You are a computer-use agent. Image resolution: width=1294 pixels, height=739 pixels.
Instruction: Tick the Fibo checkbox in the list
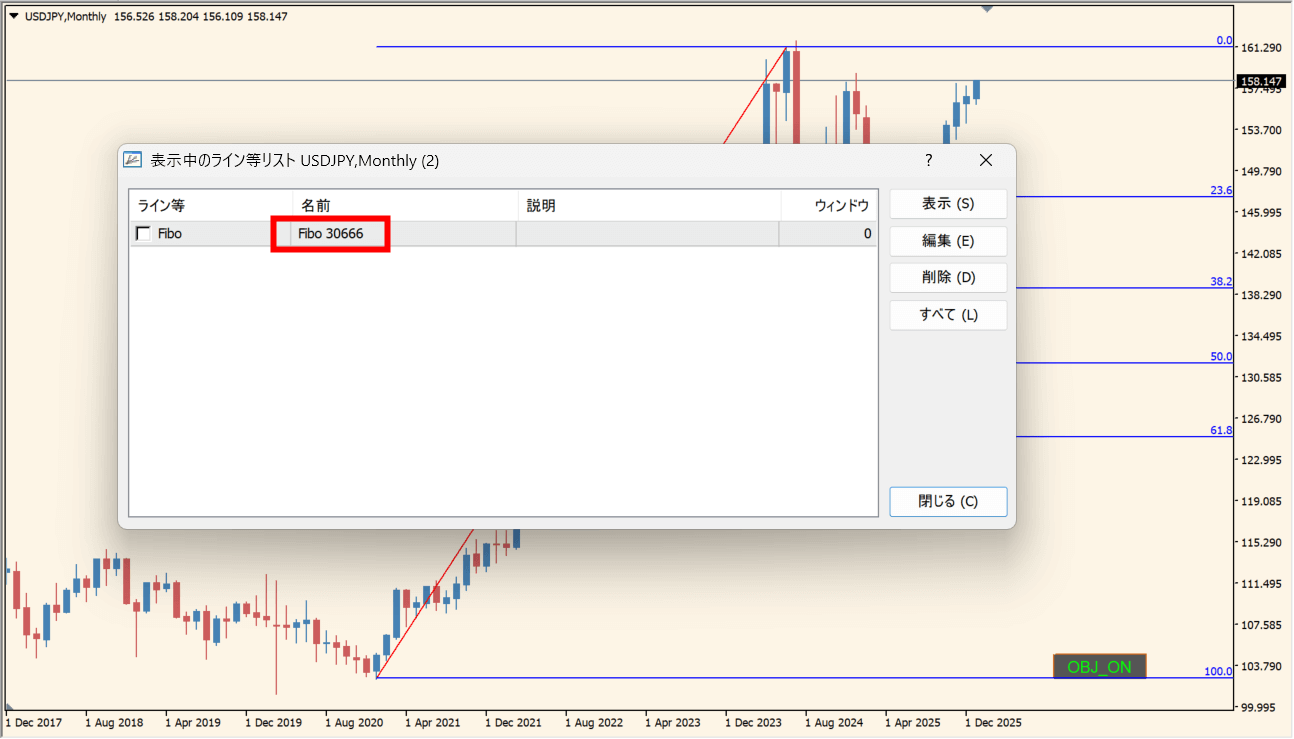coord(144,234)
